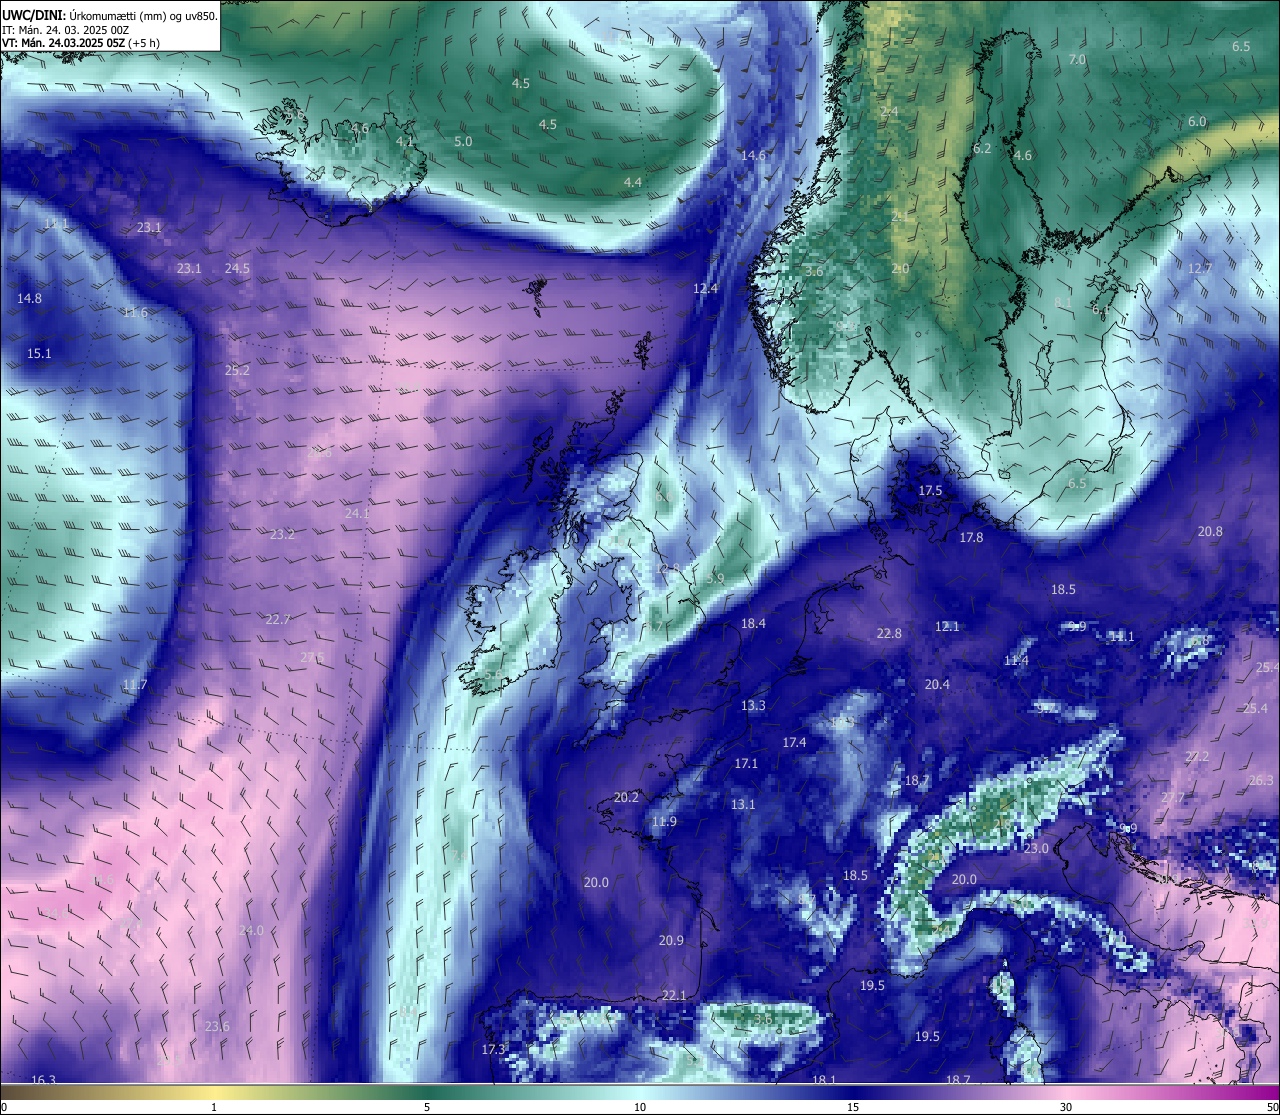Click the IT initial time line 00Z

coord(65,29)
